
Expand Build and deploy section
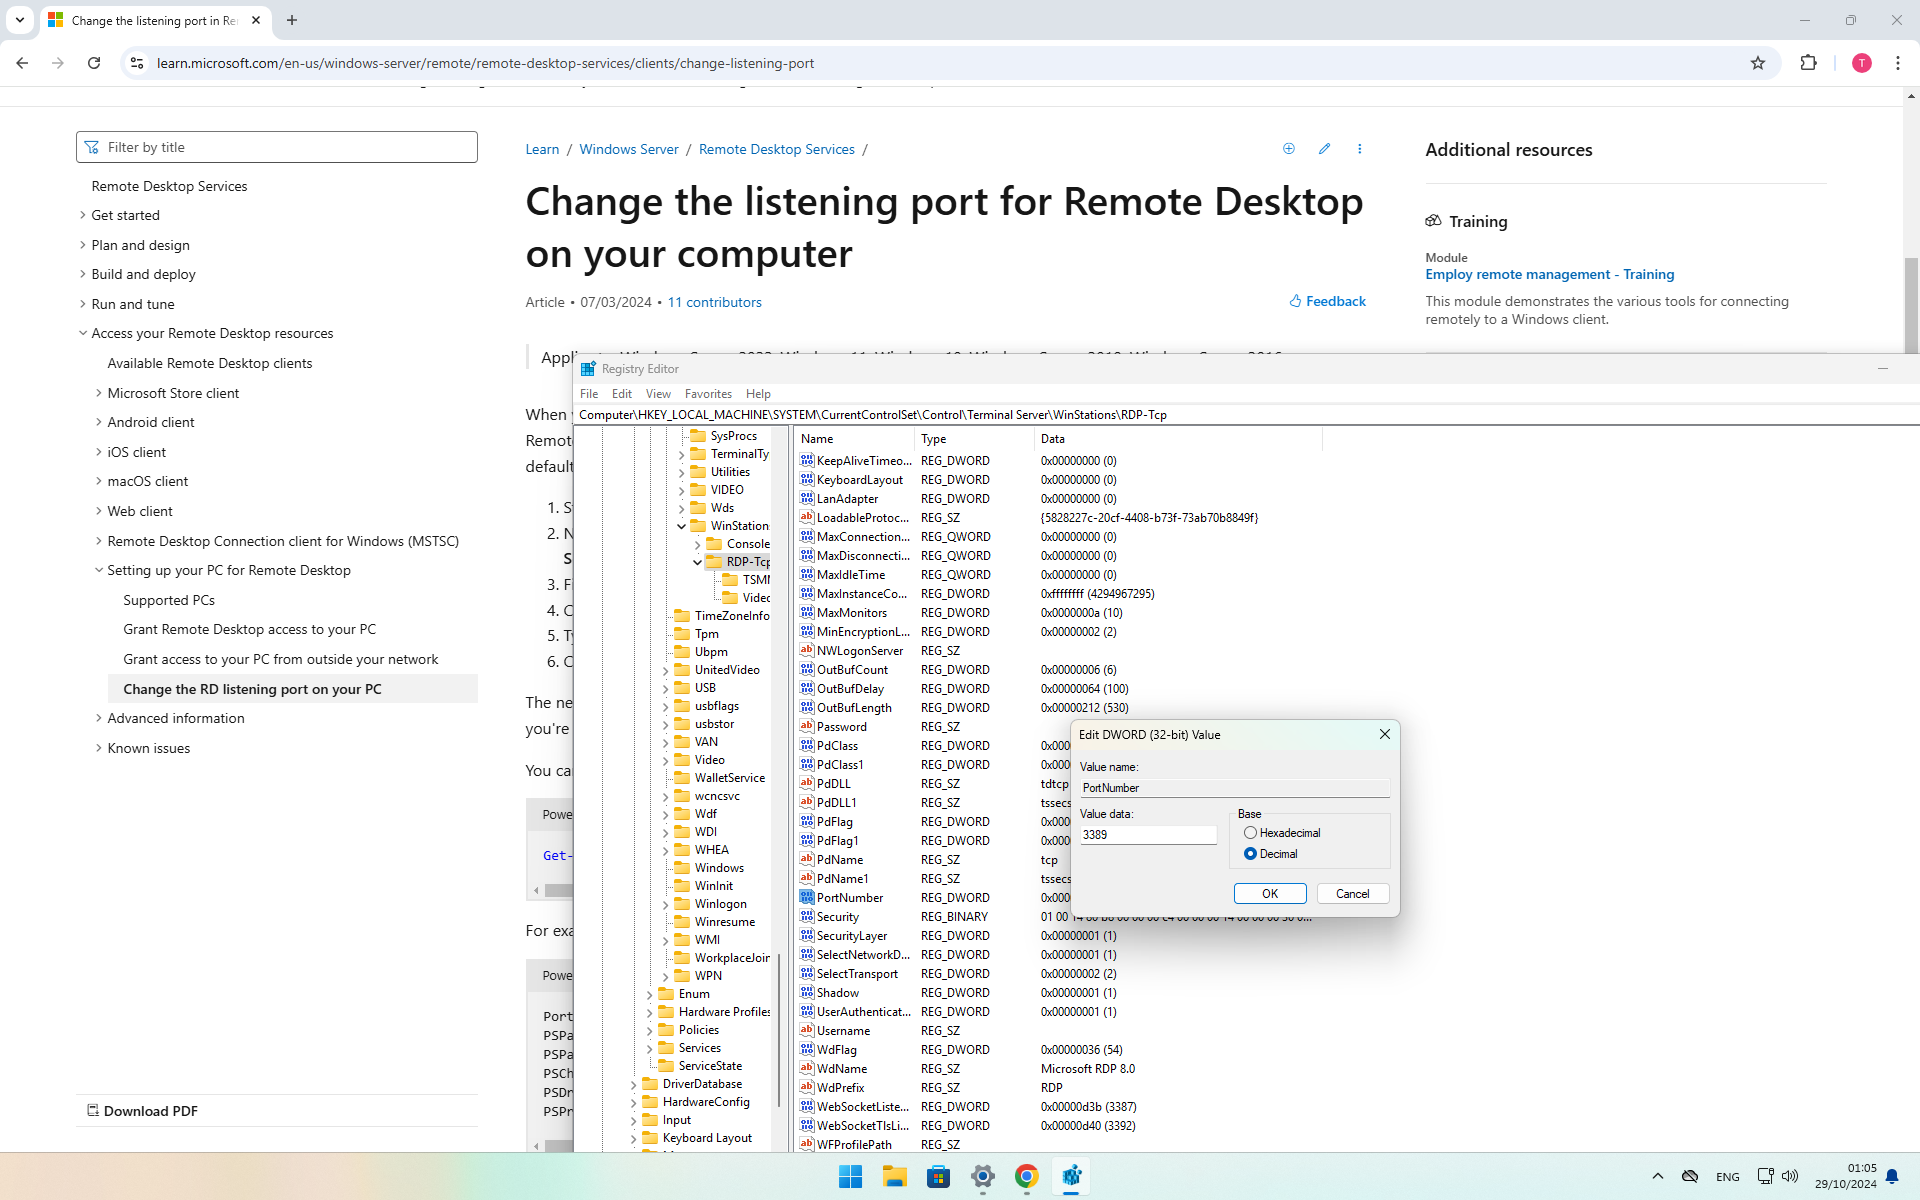pos(83,274)
